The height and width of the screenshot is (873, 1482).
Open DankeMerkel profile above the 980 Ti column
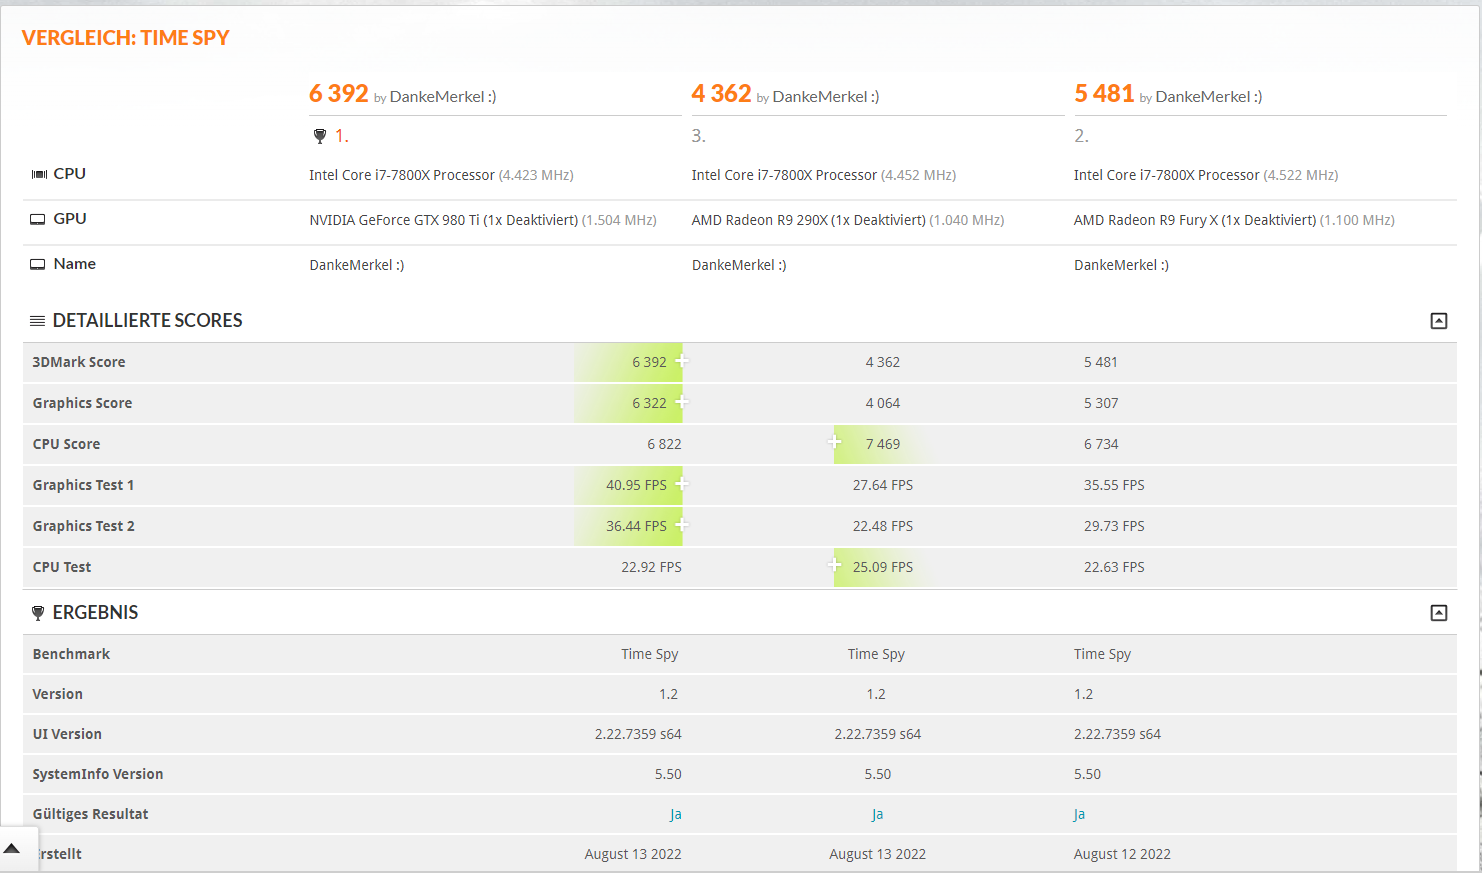[x=443, y=97]
